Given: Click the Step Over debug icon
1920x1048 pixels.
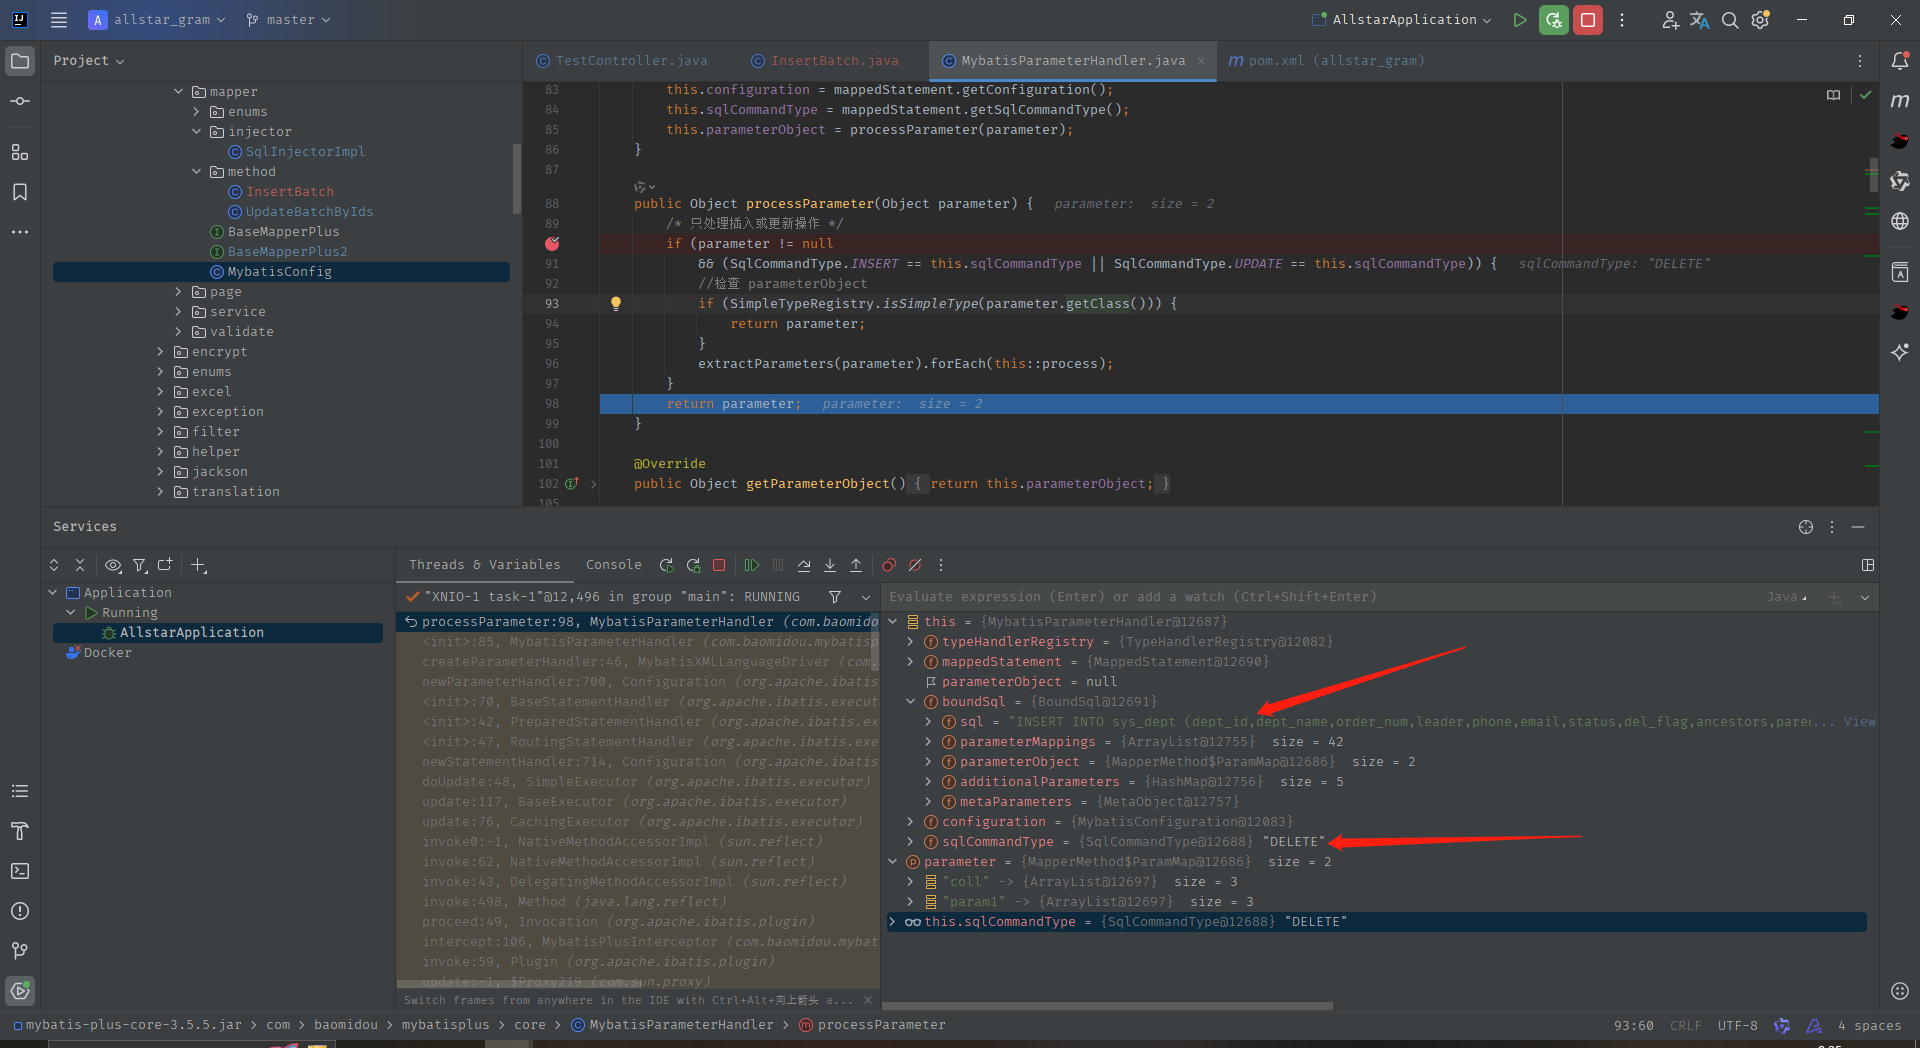Looking at the screenshot, I should [x=804, y=565].
